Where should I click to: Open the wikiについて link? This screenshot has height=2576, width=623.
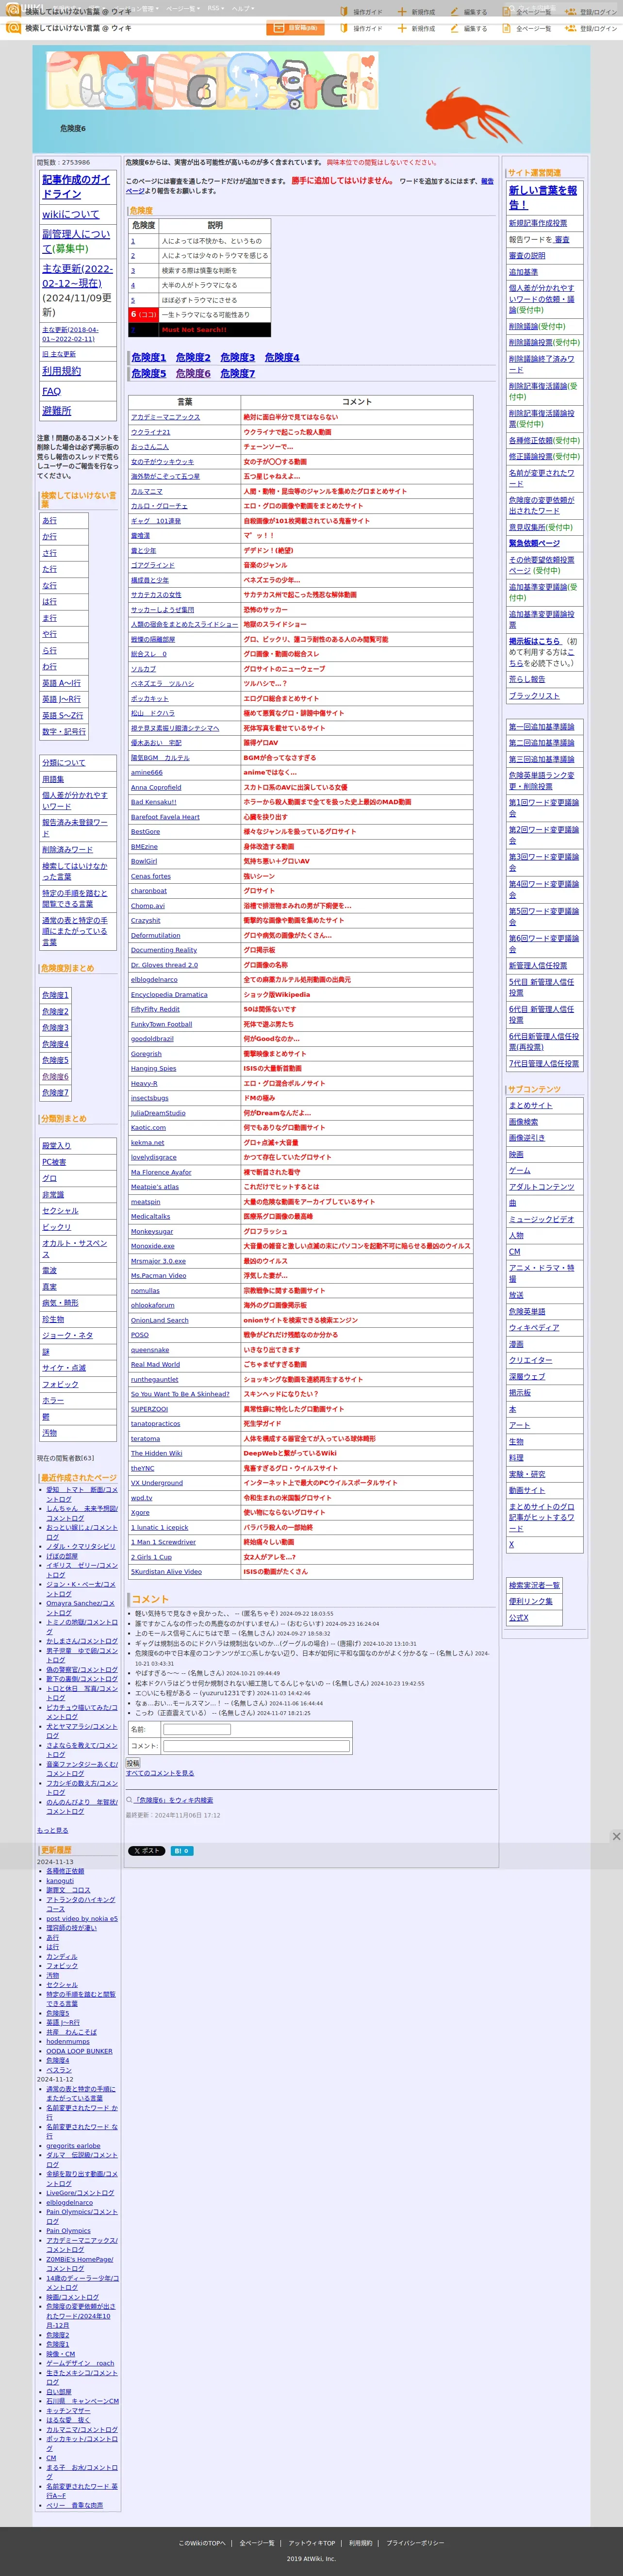(x=71, y=214)
